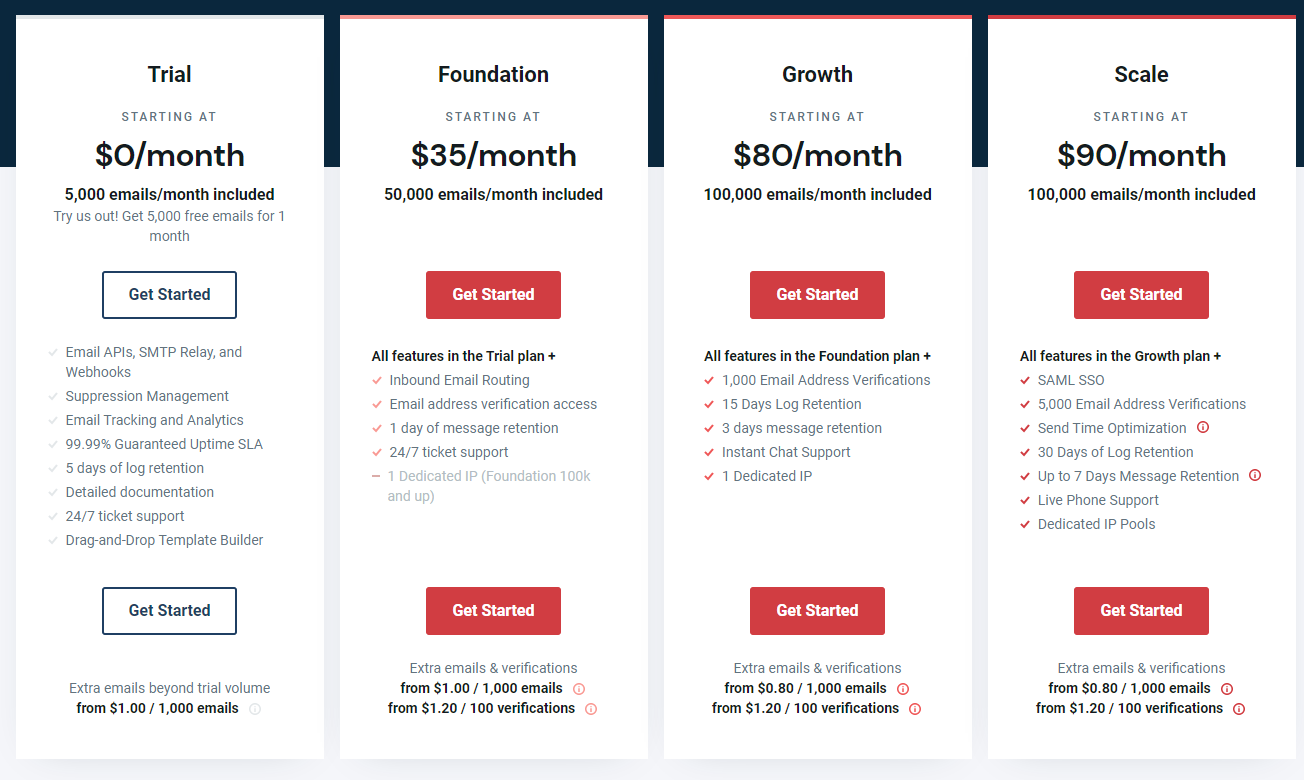
Task: Open Scale plan 1,000 emails info icon
Action: [x=1227, y=689]
